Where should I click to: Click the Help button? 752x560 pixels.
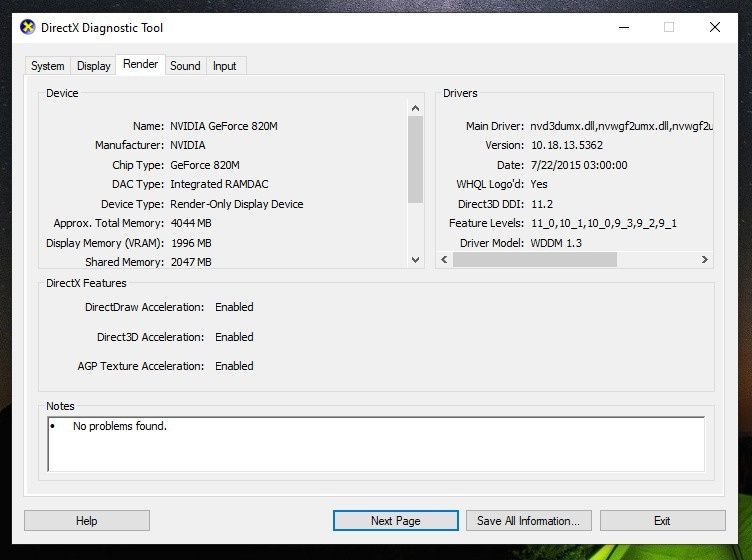coord(87,521)
